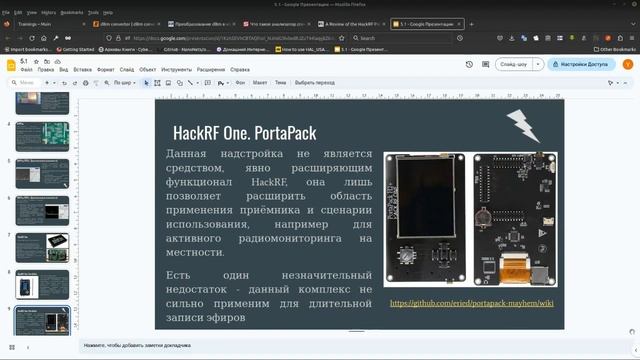
Task: Click the Insert image icon
Action: point(168,83)
